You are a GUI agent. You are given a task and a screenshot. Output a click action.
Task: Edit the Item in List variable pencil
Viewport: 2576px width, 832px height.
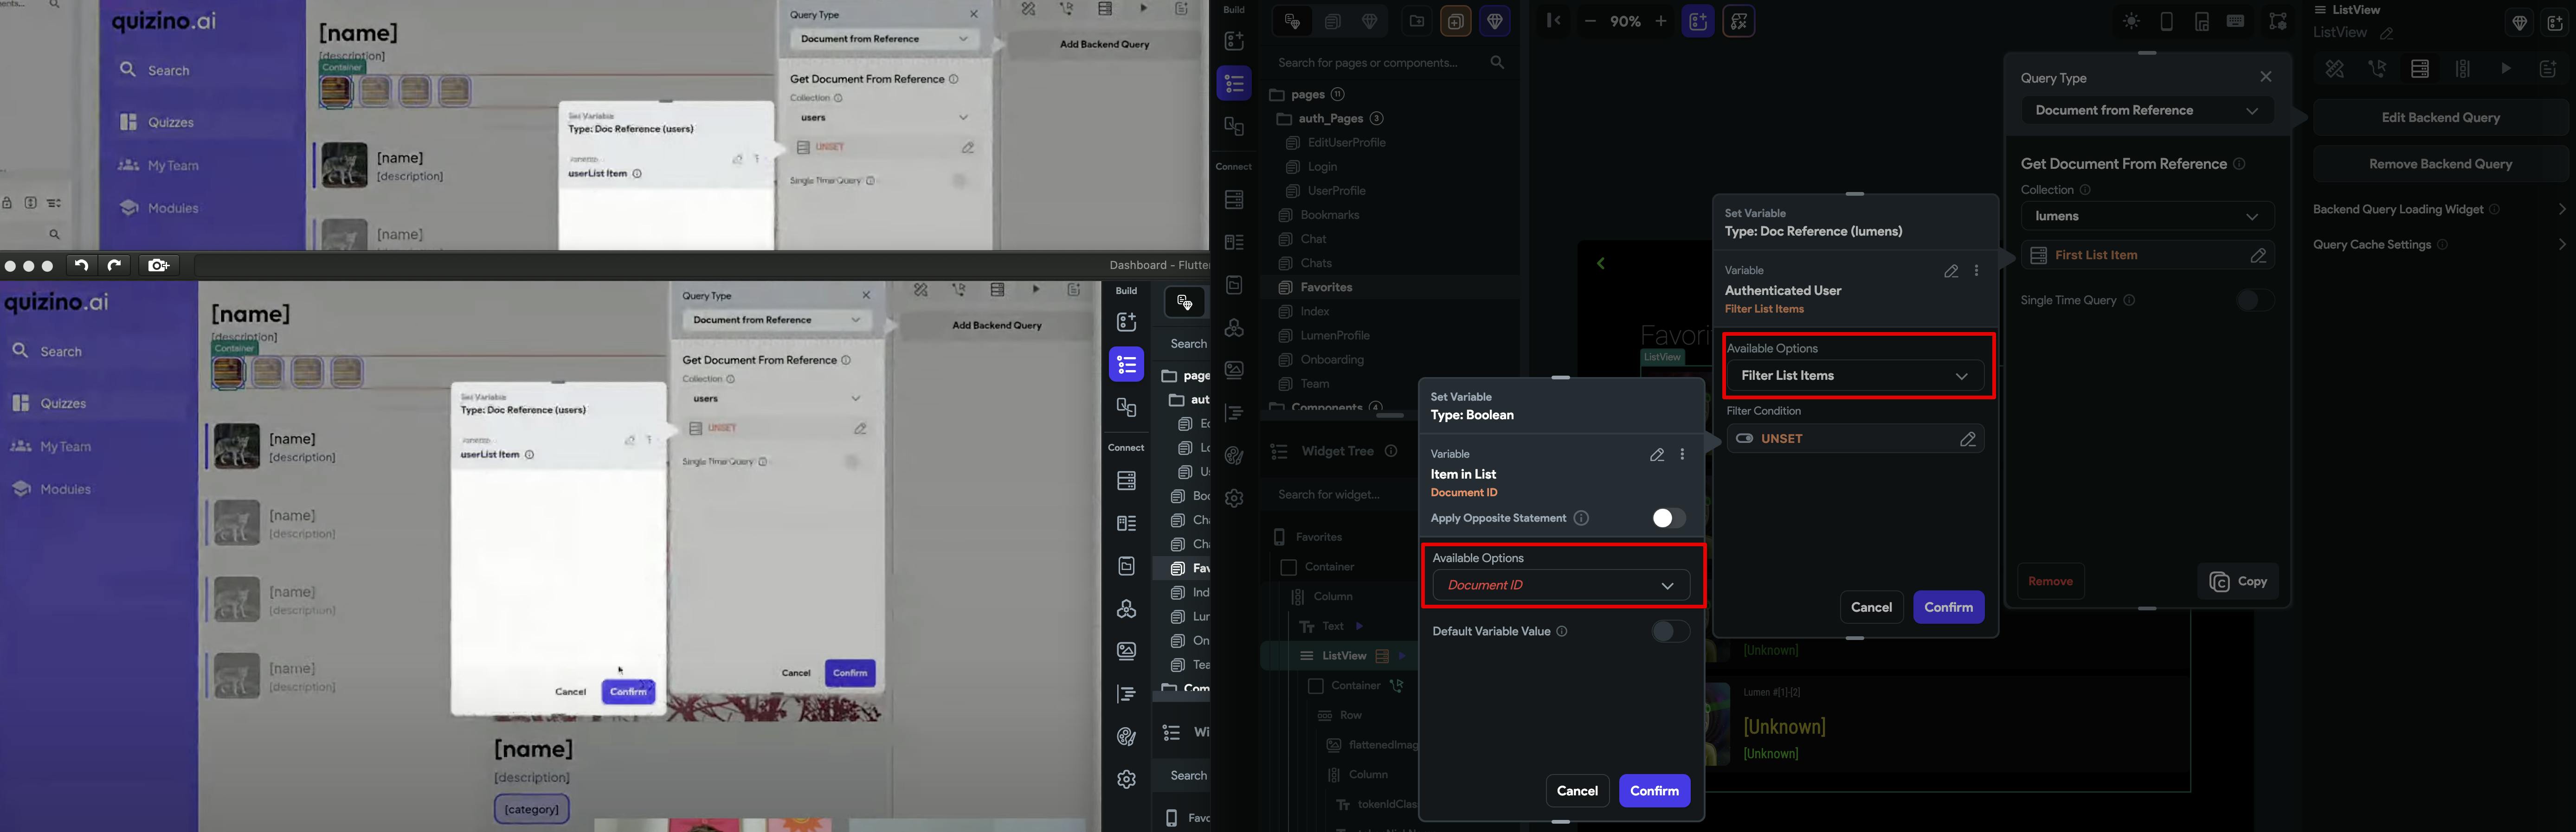click(x=1657, y=455)
